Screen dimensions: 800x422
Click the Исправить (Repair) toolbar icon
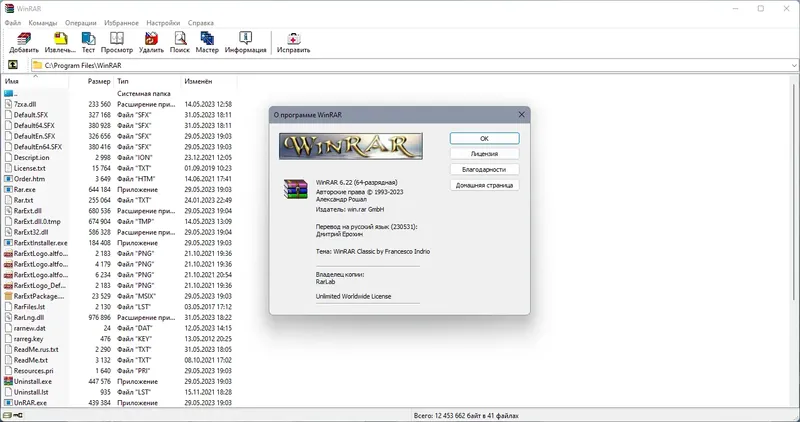click(x=293, y=39)
